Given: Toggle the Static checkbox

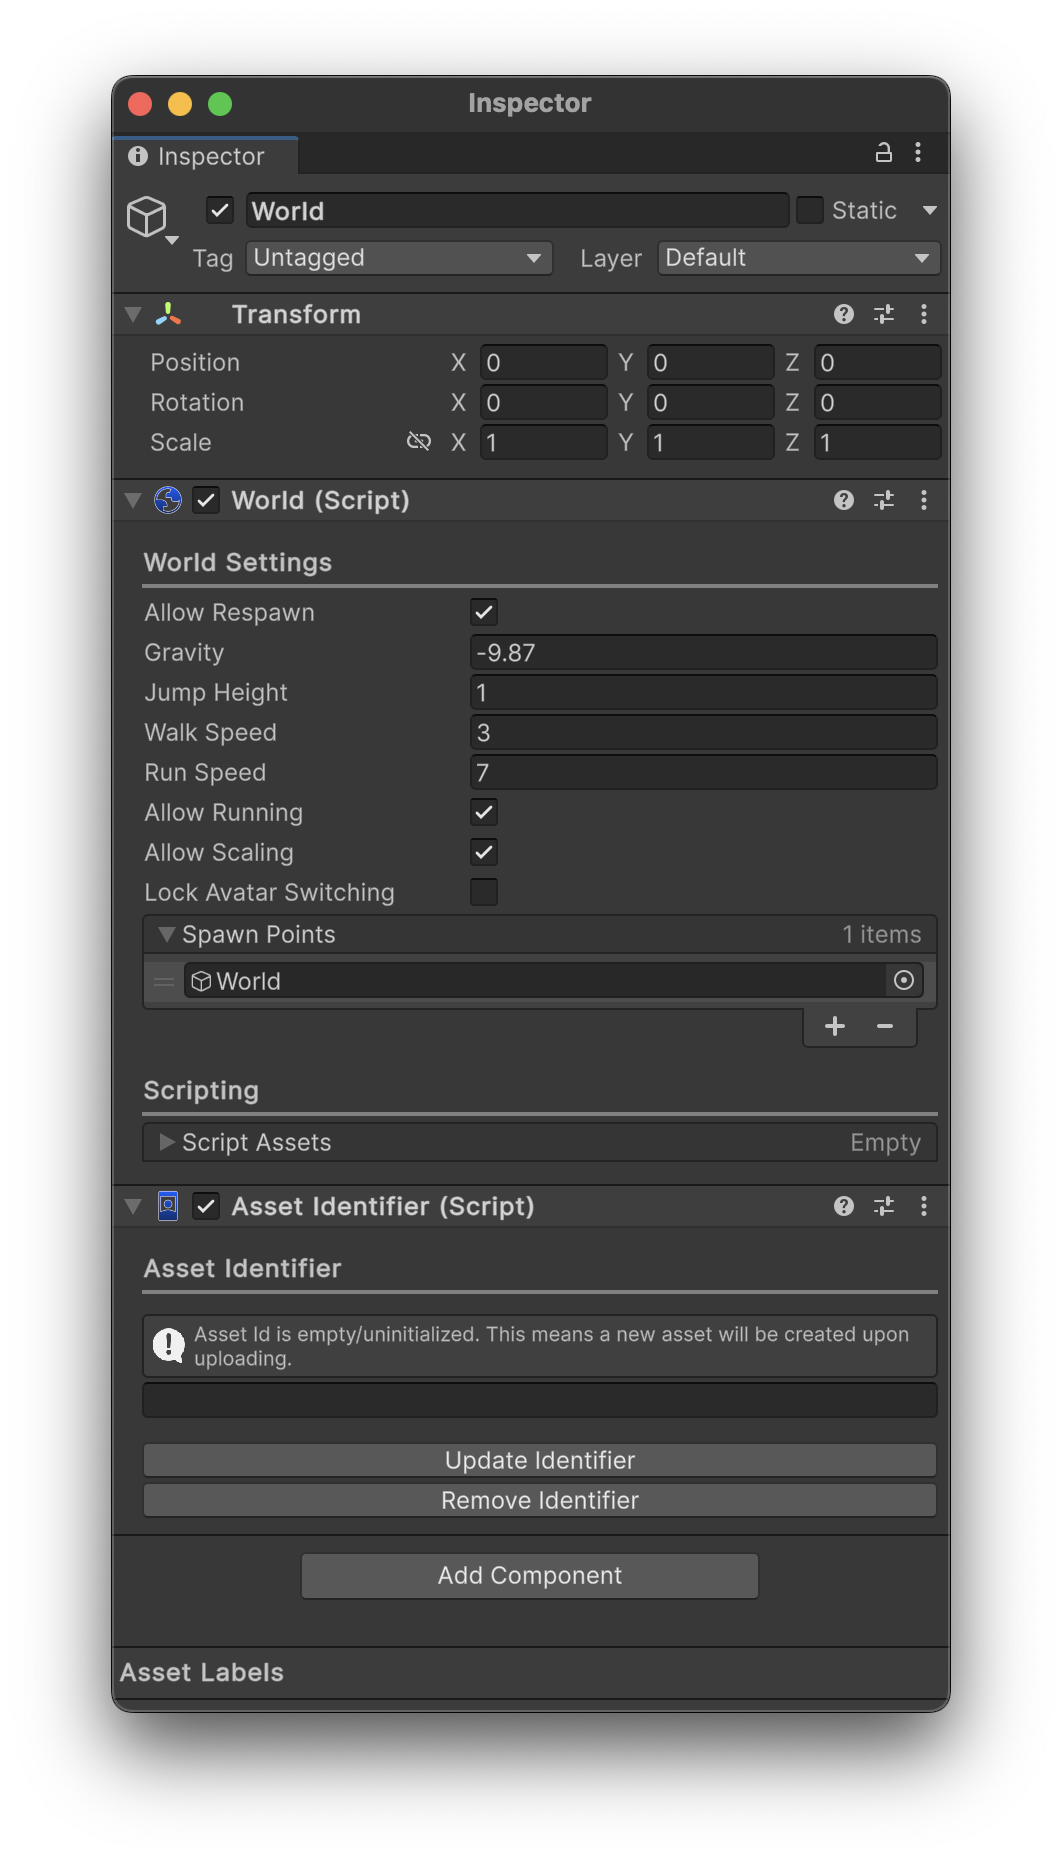Looking at the screenshot, I should click(x=809, y=211).
